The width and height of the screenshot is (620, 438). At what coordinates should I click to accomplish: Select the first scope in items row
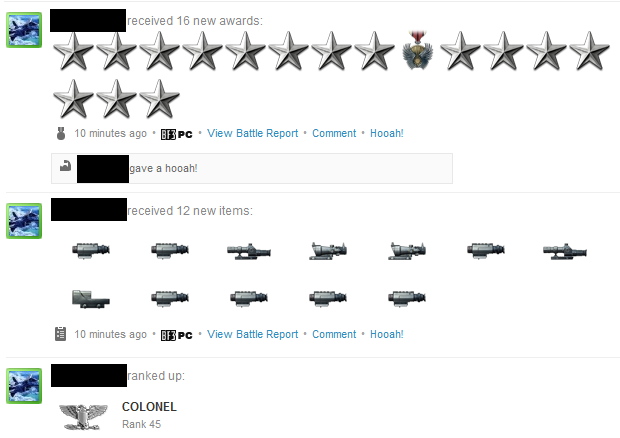coord(91,251)
